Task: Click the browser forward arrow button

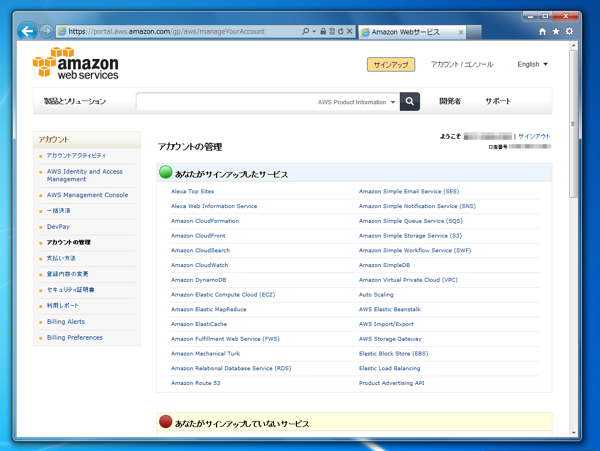Action: coord(46,31)
